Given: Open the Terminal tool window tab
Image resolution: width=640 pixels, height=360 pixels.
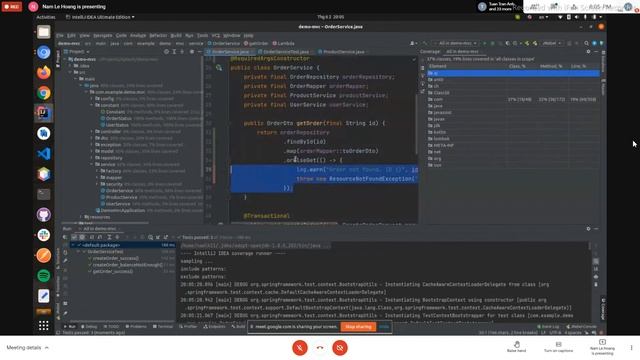Looking at the screenshot, I should pos(163,327).
